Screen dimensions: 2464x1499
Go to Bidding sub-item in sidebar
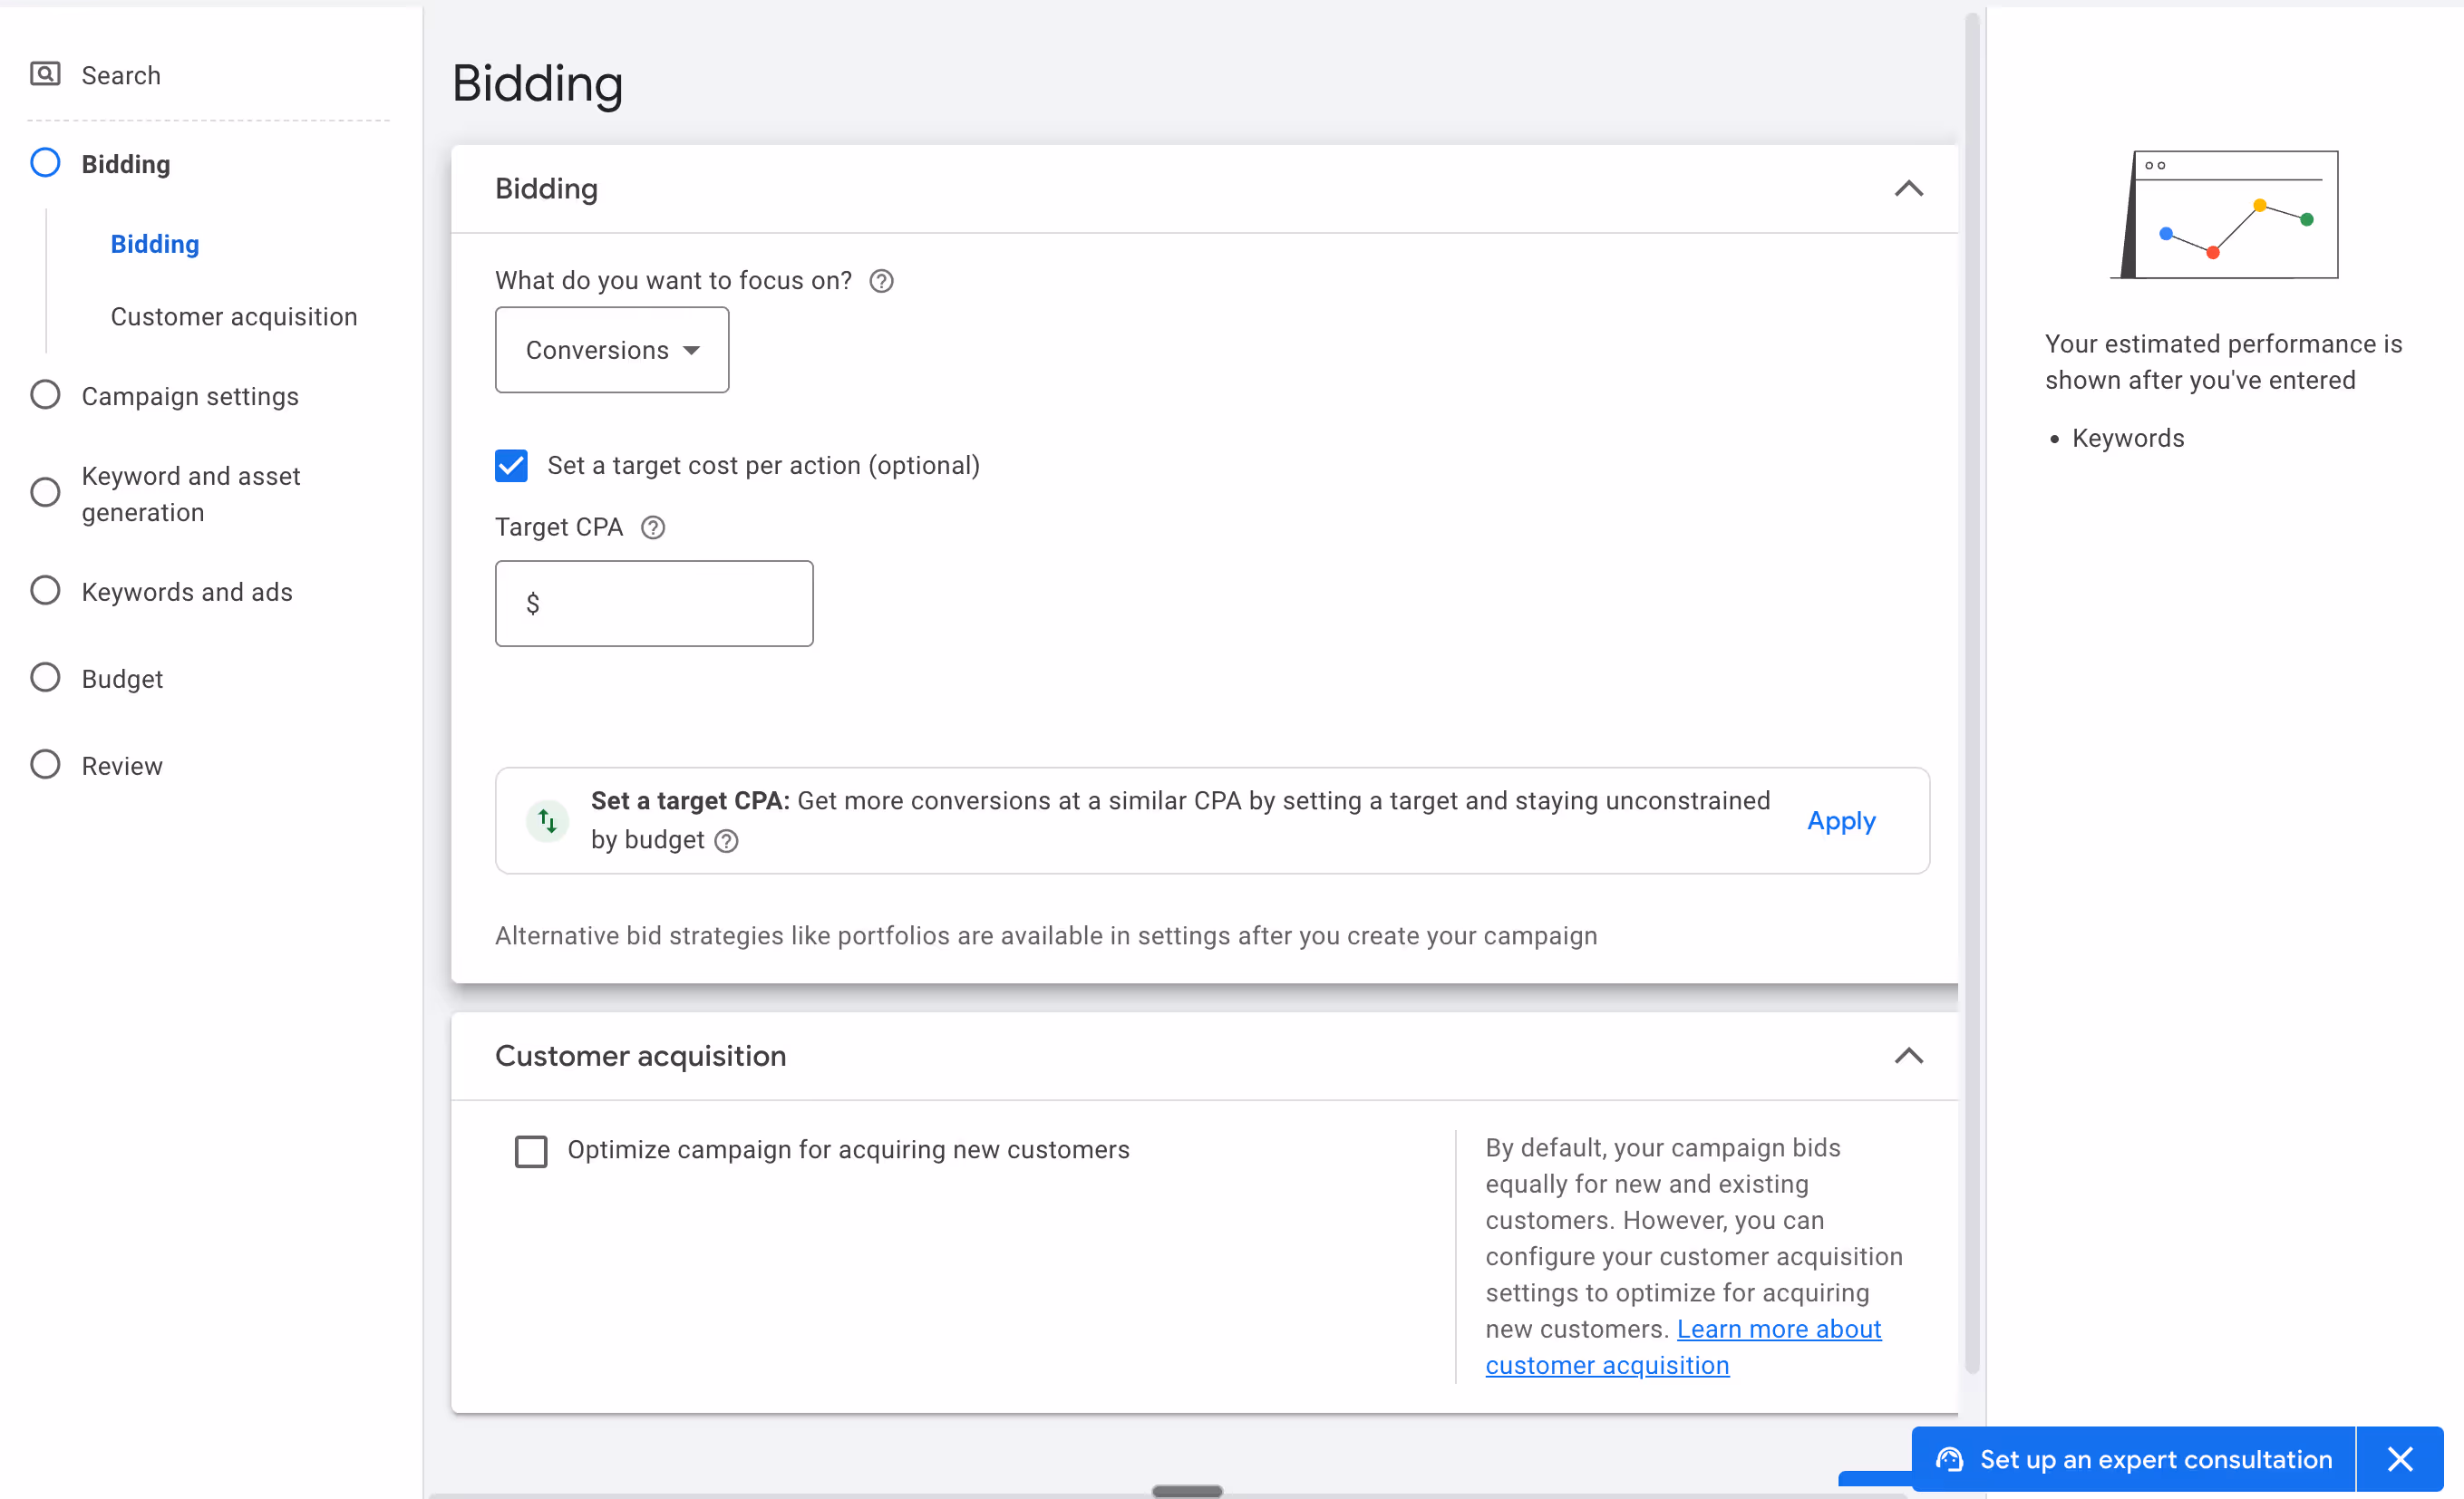[x=155, y=244]
